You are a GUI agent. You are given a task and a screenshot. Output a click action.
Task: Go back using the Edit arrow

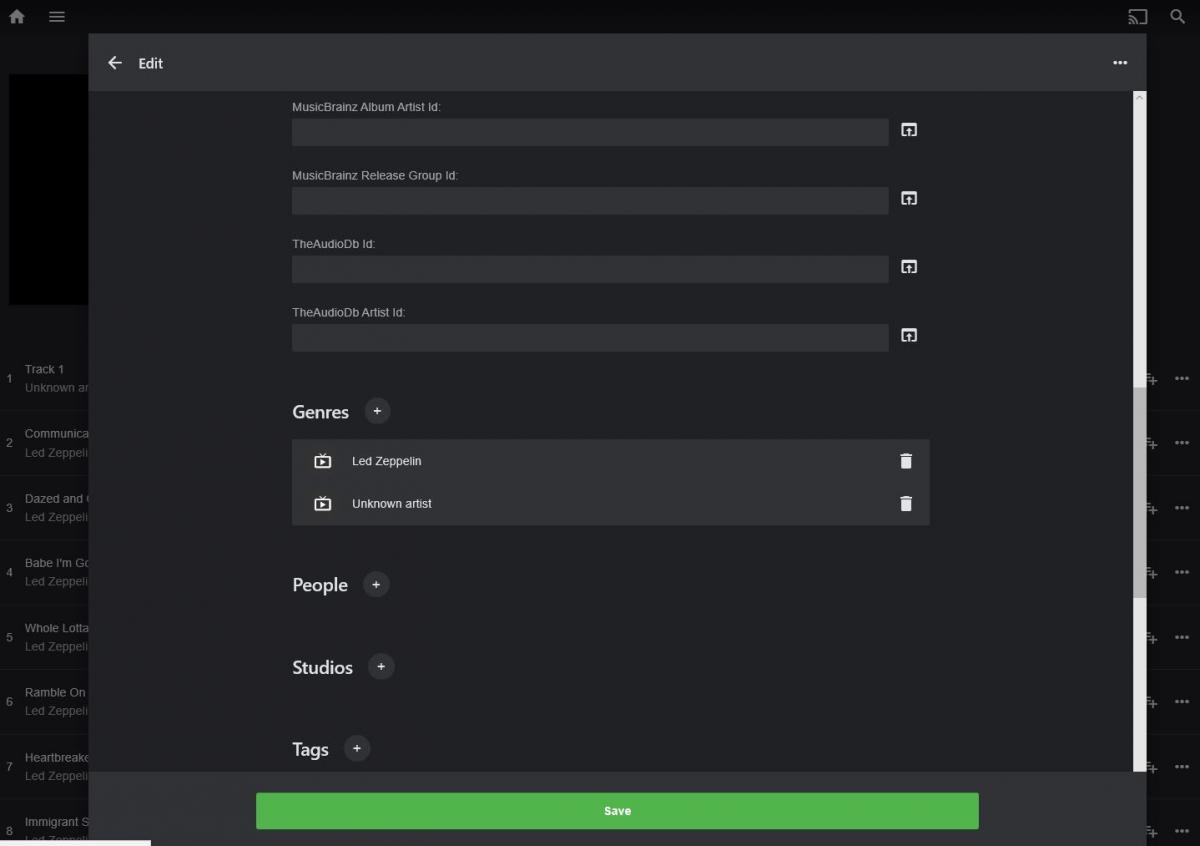tap(115, 63)
